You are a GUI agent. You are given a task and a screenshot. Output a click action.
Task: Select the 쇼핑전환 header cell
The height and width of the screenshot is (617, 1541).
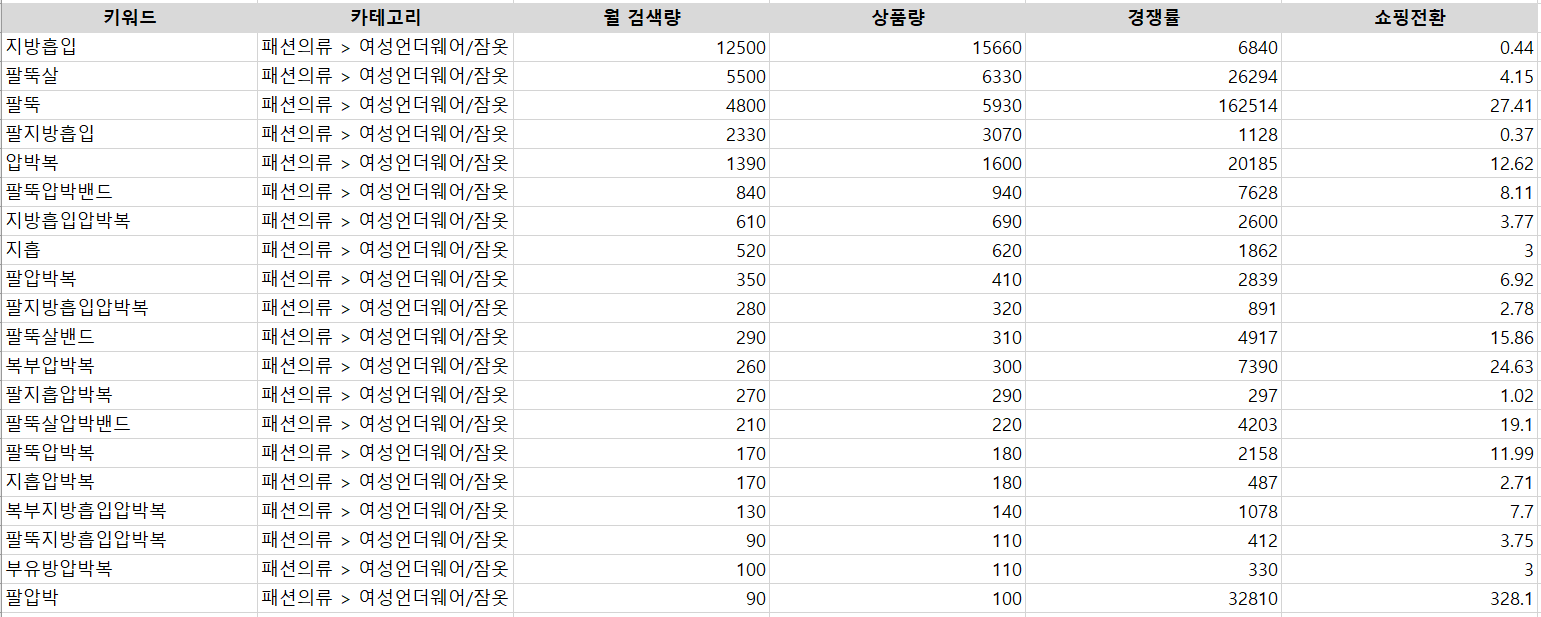coord(1409,18)
